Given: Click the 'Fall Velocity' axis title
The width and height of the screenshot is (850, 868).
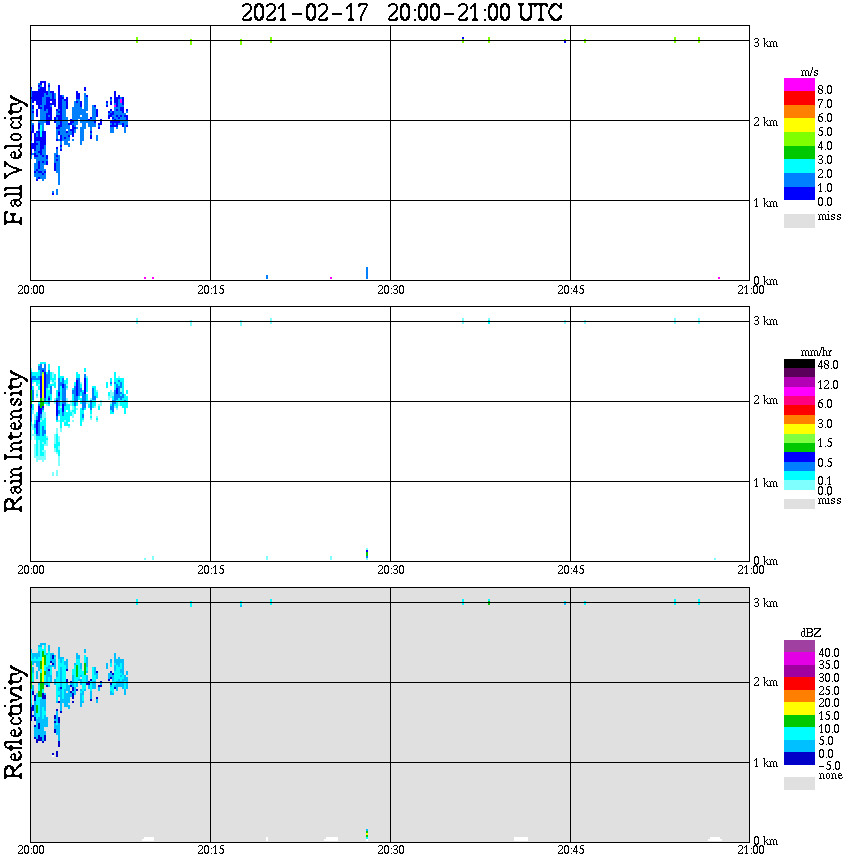Looking at the screenshot, I should tap(14, 159).
